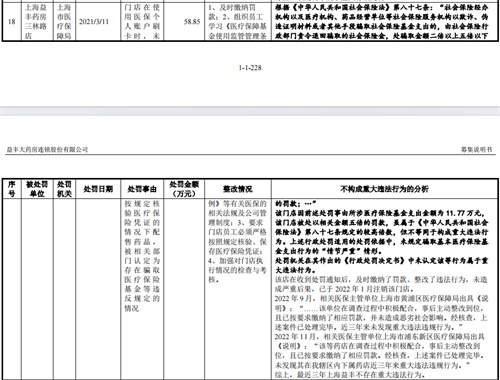Click the paragraph beginning 2022 年 9 月
Viewport: 500px width, 380px height.
[x=381, y=313]
